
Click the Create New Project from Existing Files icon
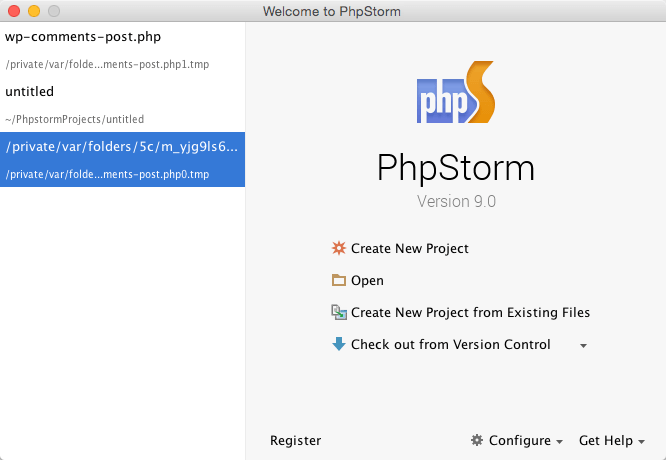tap(339, 312)
